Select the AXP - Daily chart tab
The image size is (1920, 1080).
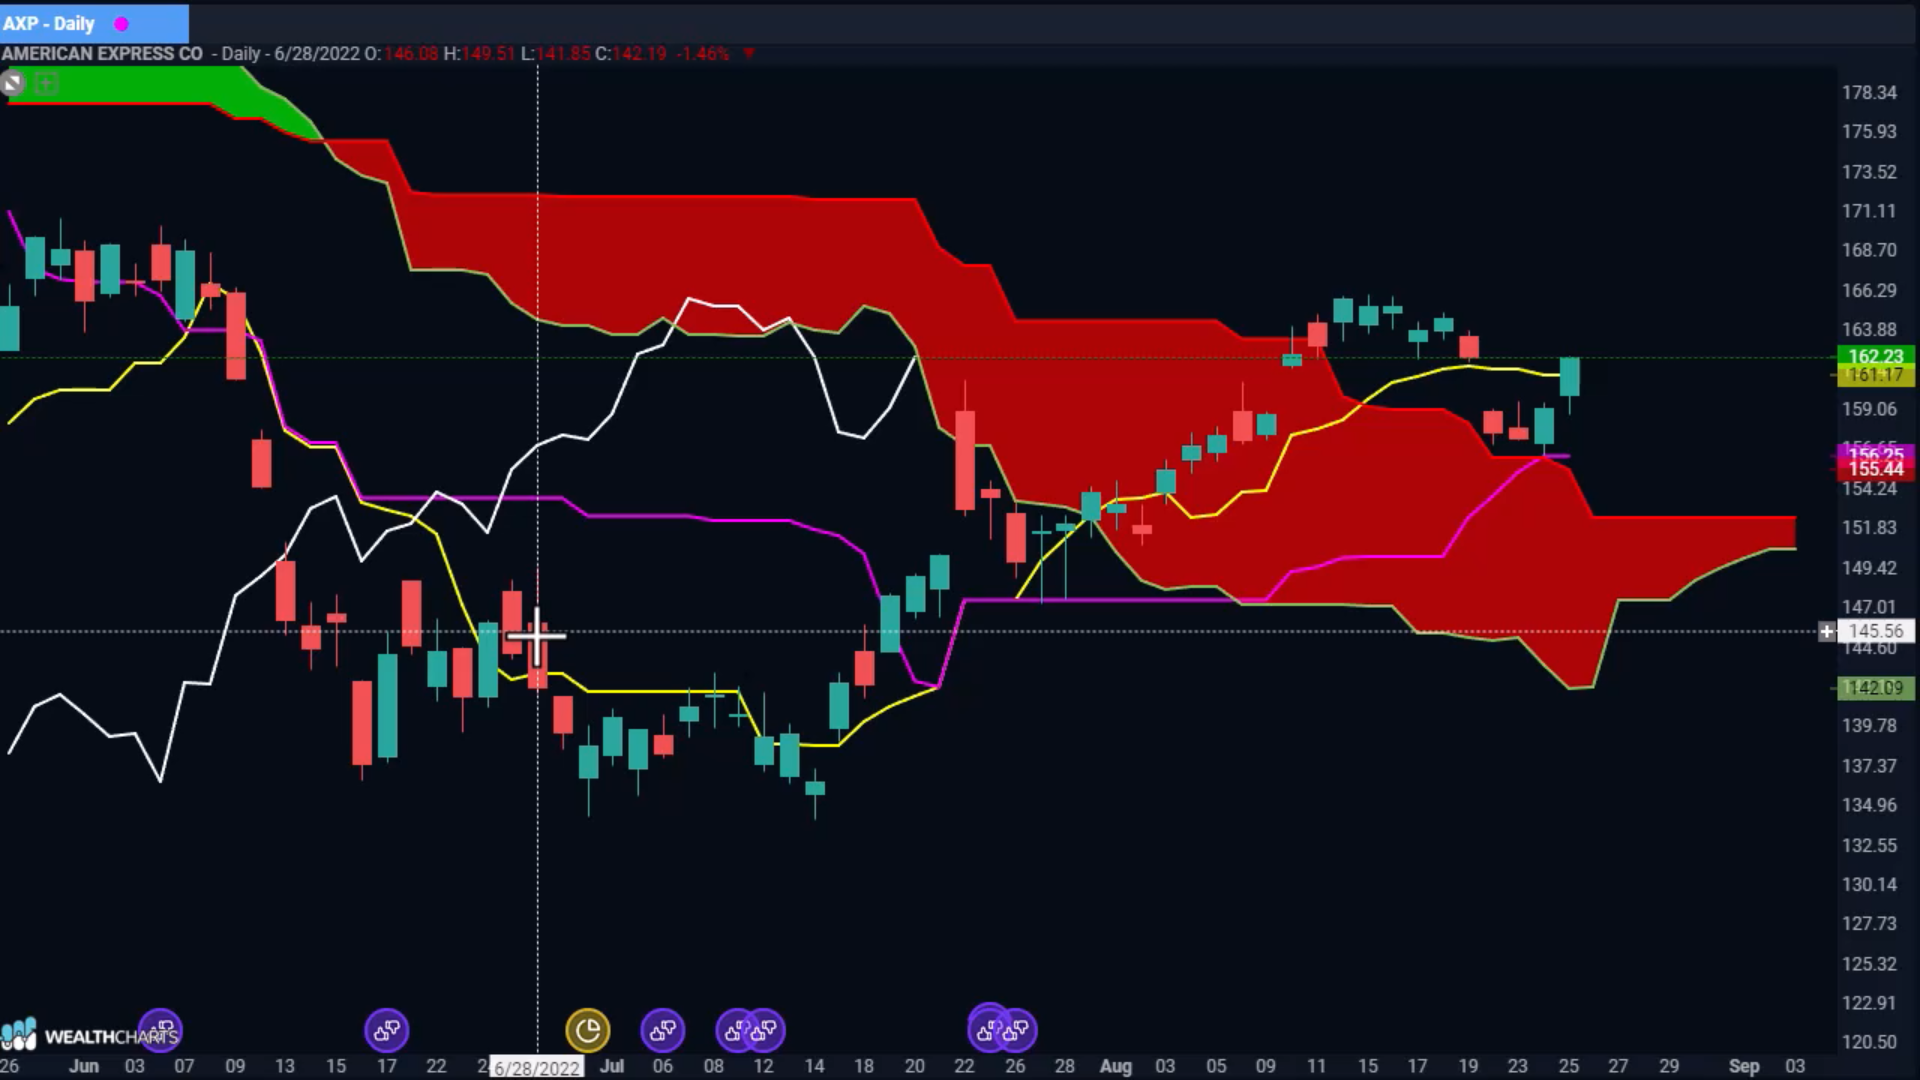(x=94, y=23)
